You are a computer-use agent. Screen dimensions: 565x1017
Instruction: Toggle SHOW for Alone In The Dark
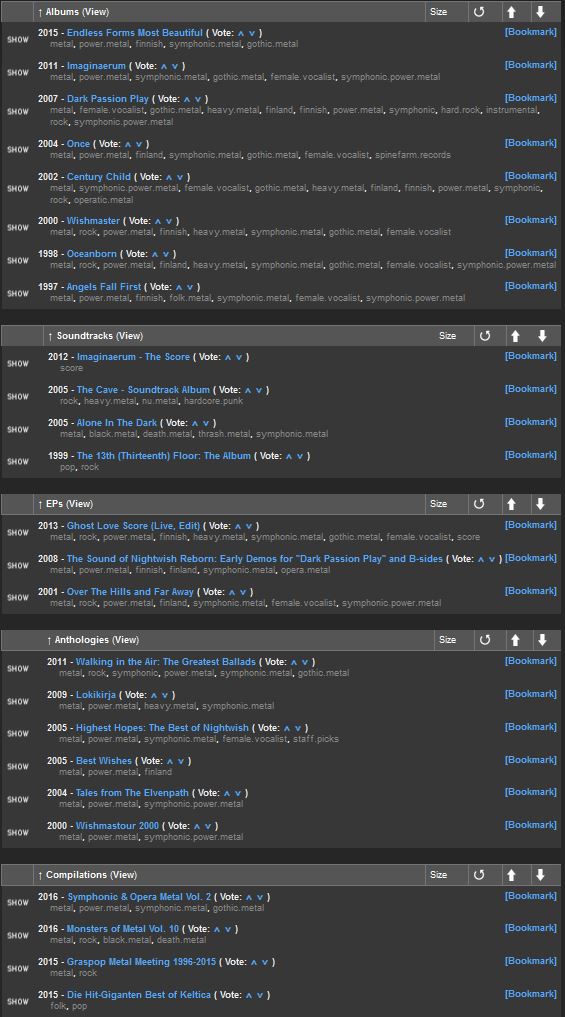(x=18, y=429)
